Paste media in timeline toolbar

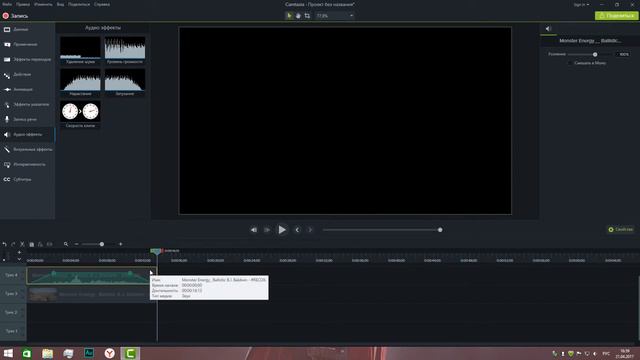[40, 244]
